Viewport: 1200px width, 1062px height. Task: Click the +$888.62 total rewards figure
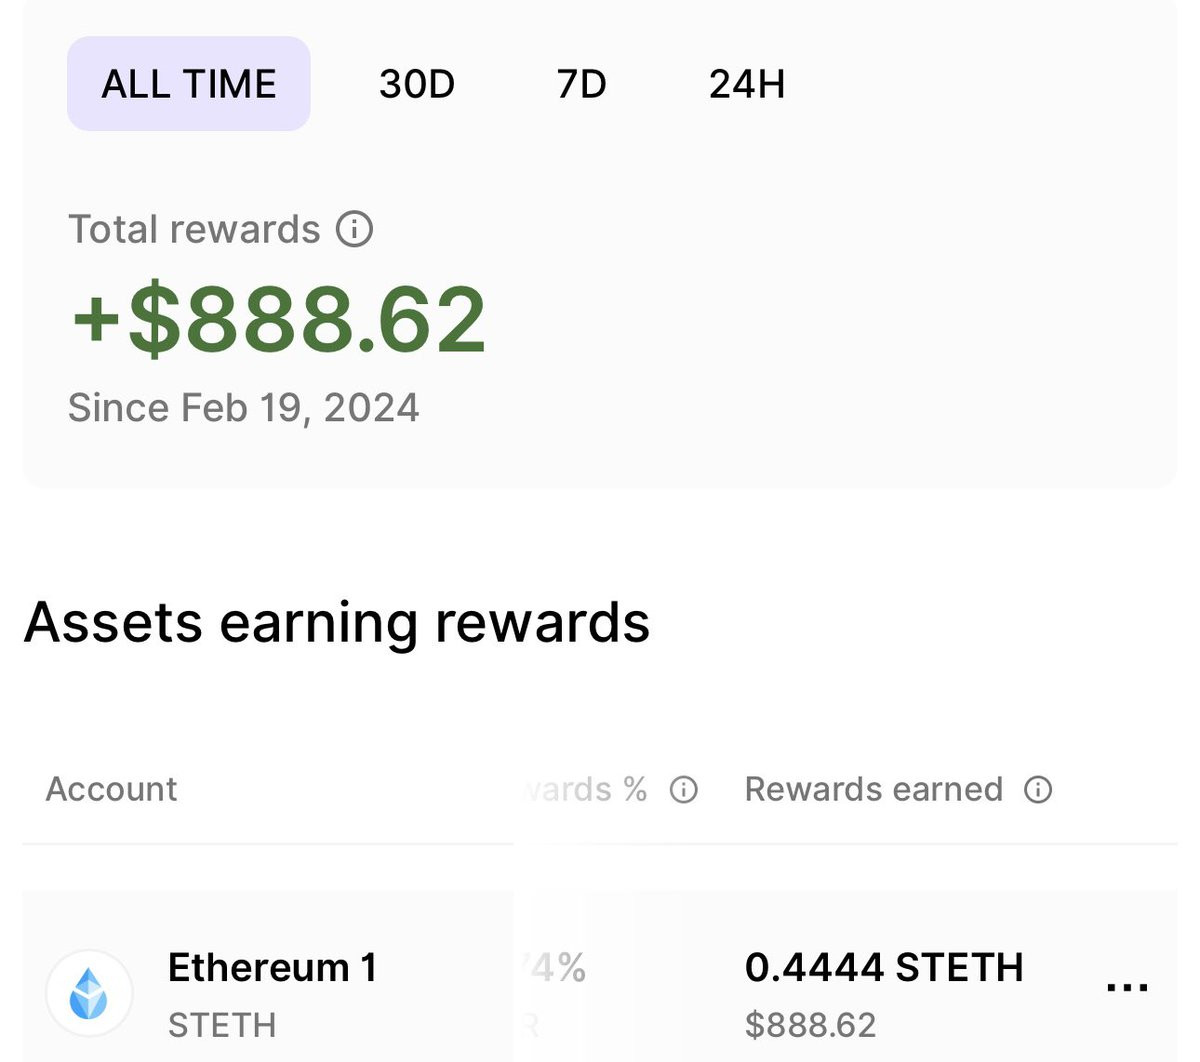[279, 320]
